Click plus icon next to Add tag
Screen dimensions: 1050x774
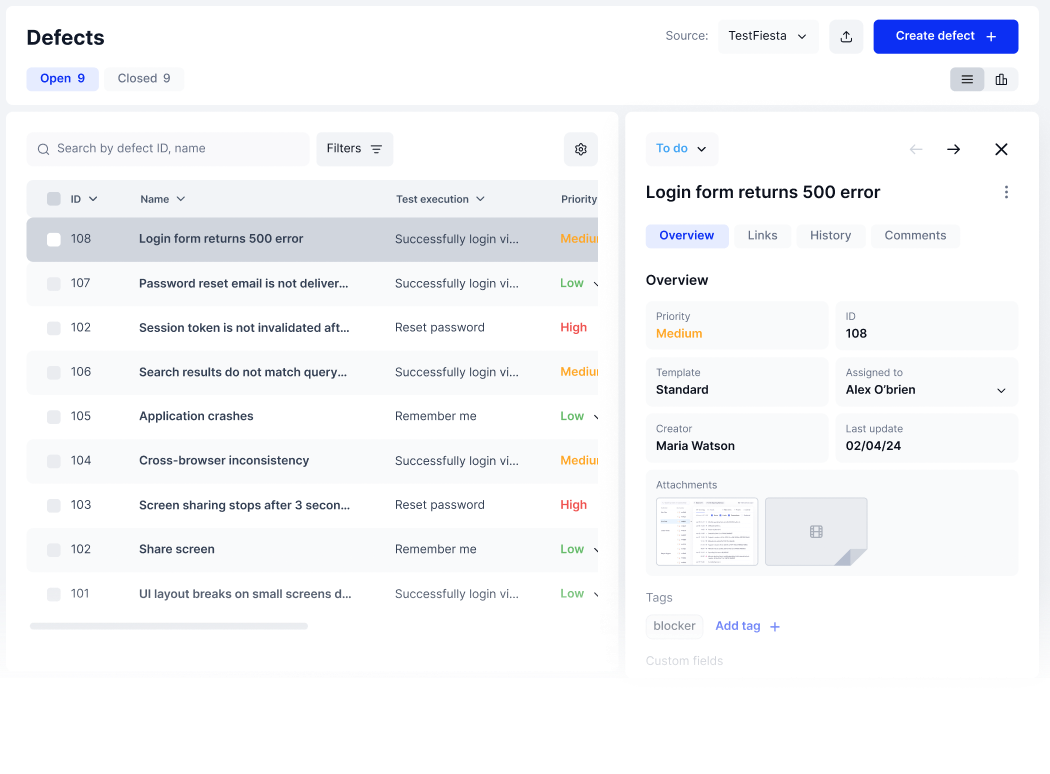tap(775, 627)
